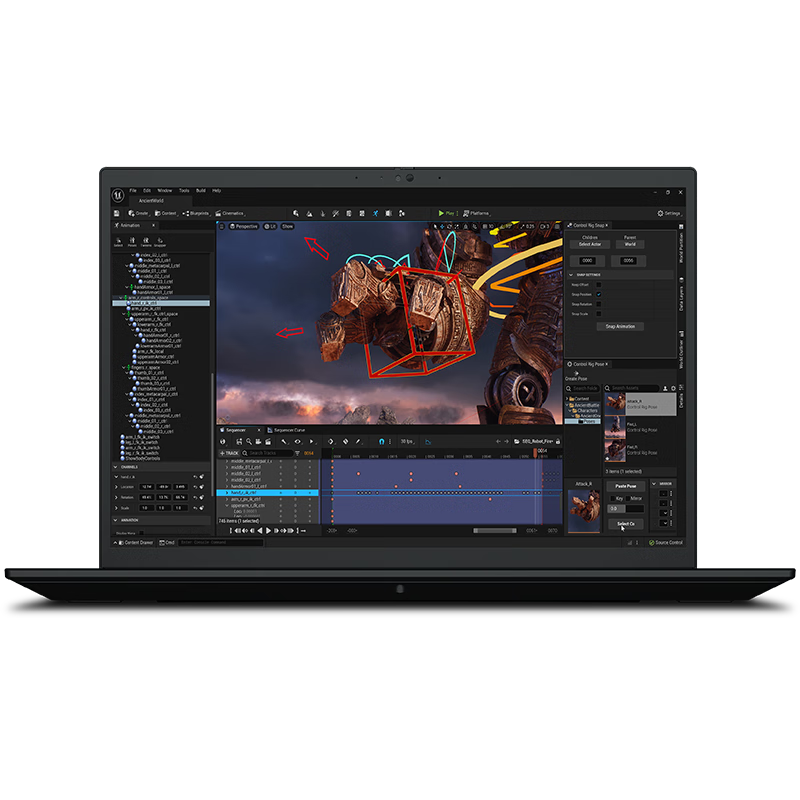Open the Tools menu
The height and width of the screenshot is (800, 800).
(184, 190)
